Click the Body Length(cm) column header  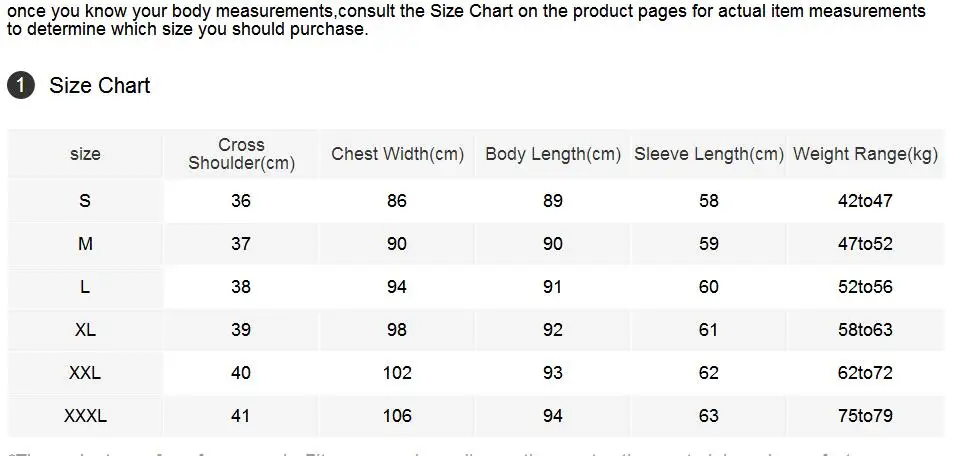[553, 154]
